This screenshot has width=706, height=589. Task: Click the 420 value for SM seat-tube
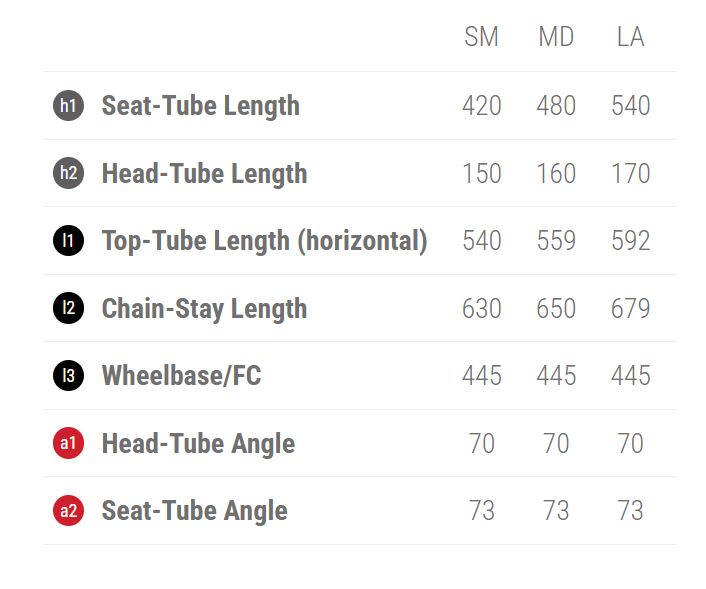click(x=481, y=106)
